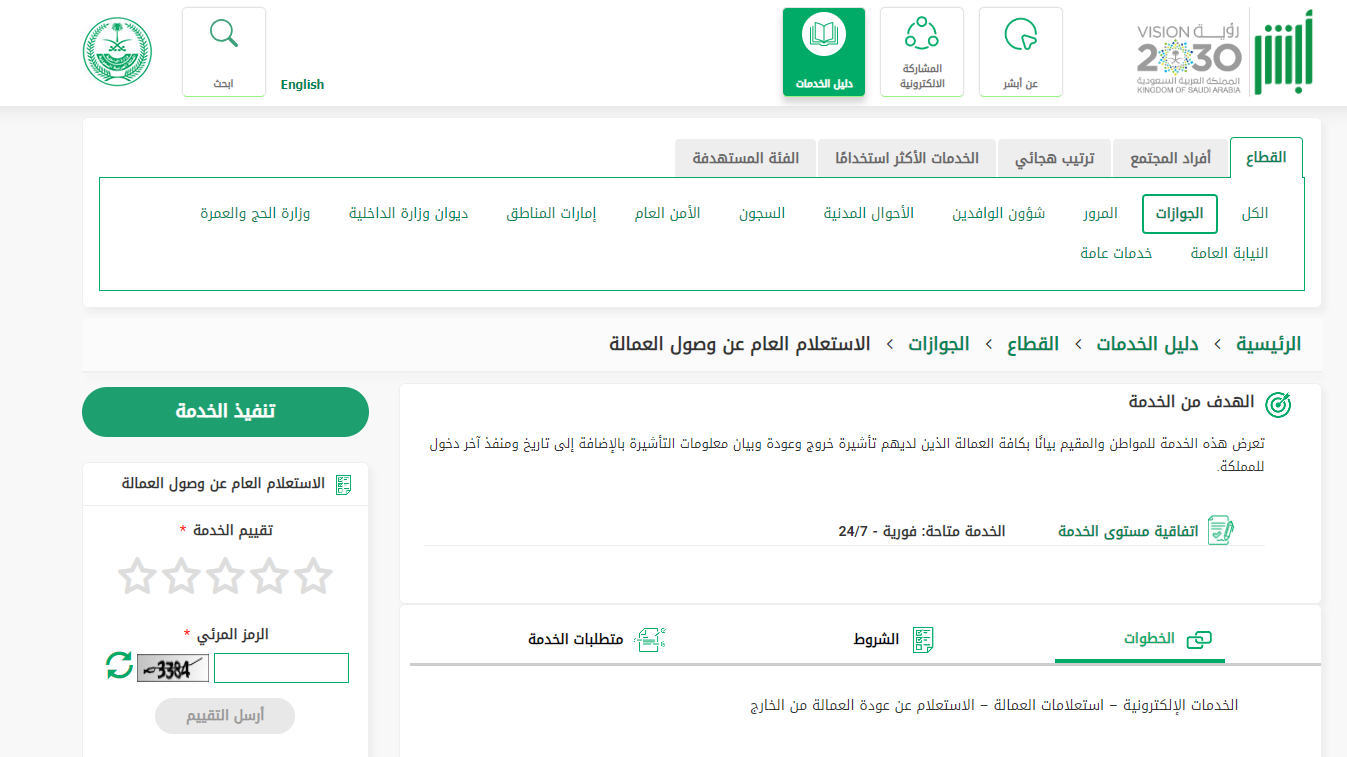Choose the المرور sector filter
This screenshot has height=757, width=1347.
coord(1100,214)
